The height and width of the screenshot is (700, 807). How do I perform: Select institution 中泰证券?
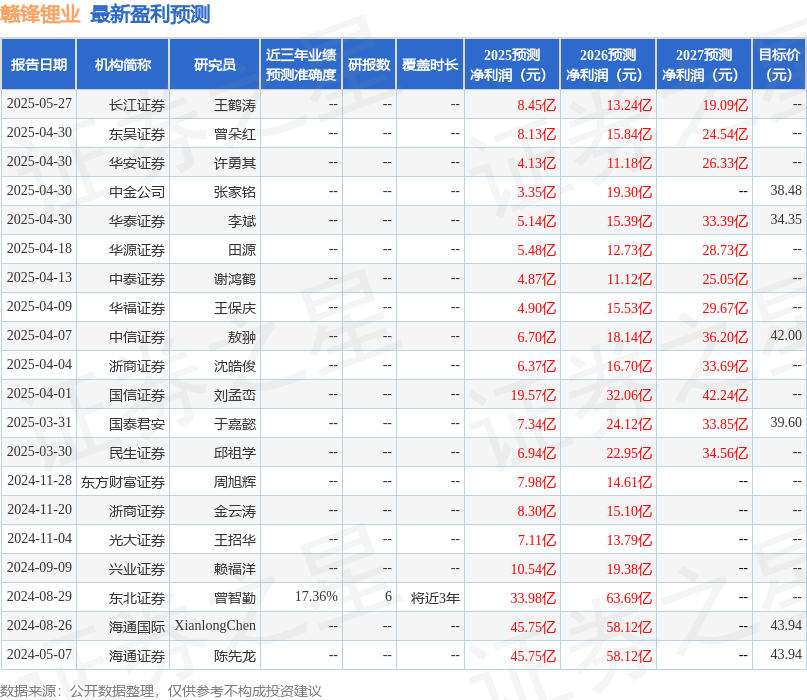point(137,279)
